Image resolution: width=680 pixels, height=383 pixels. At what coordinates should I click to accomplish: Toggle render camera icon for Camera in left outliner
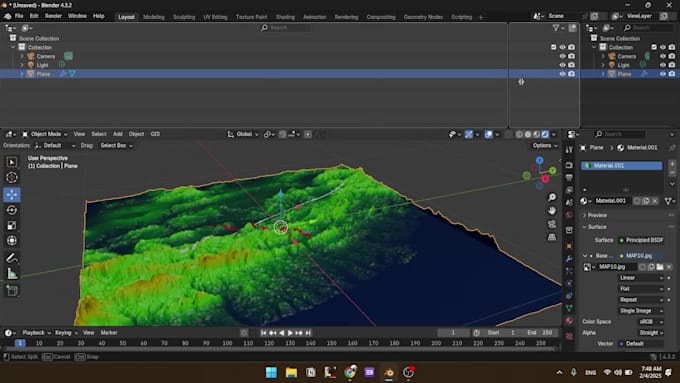click(572, 56)
